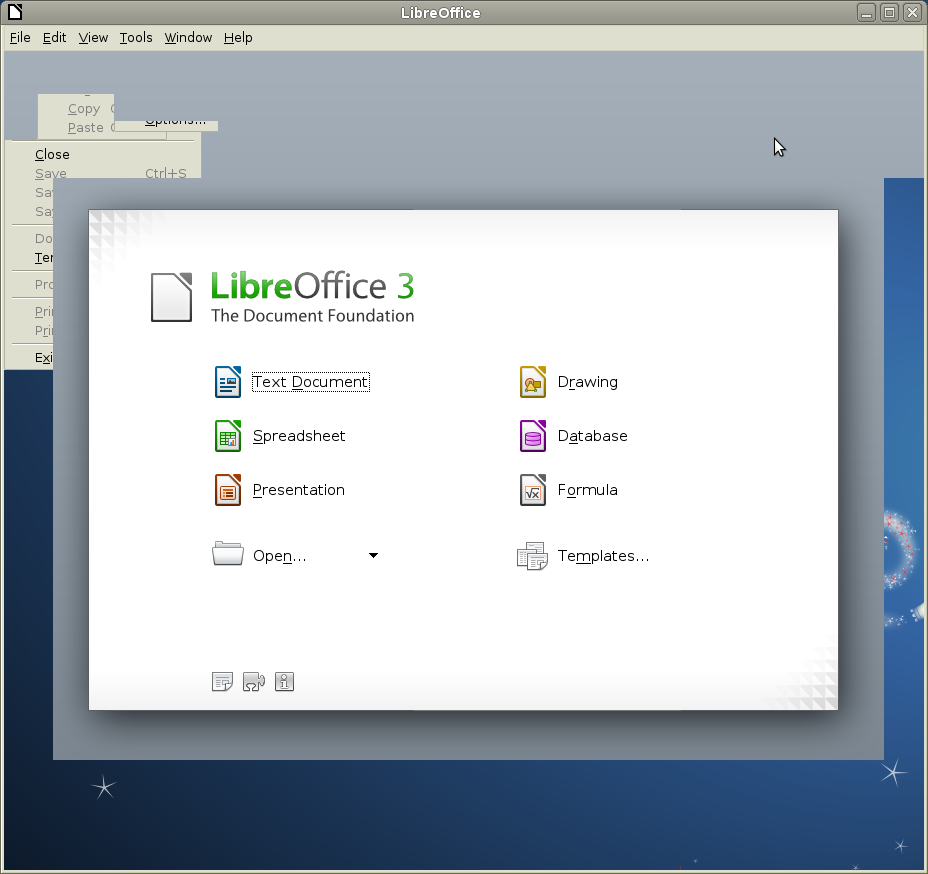Click the Spreadsheet Calc icon
This screenshot has width=928, height=874.
(x=228, y=436)
